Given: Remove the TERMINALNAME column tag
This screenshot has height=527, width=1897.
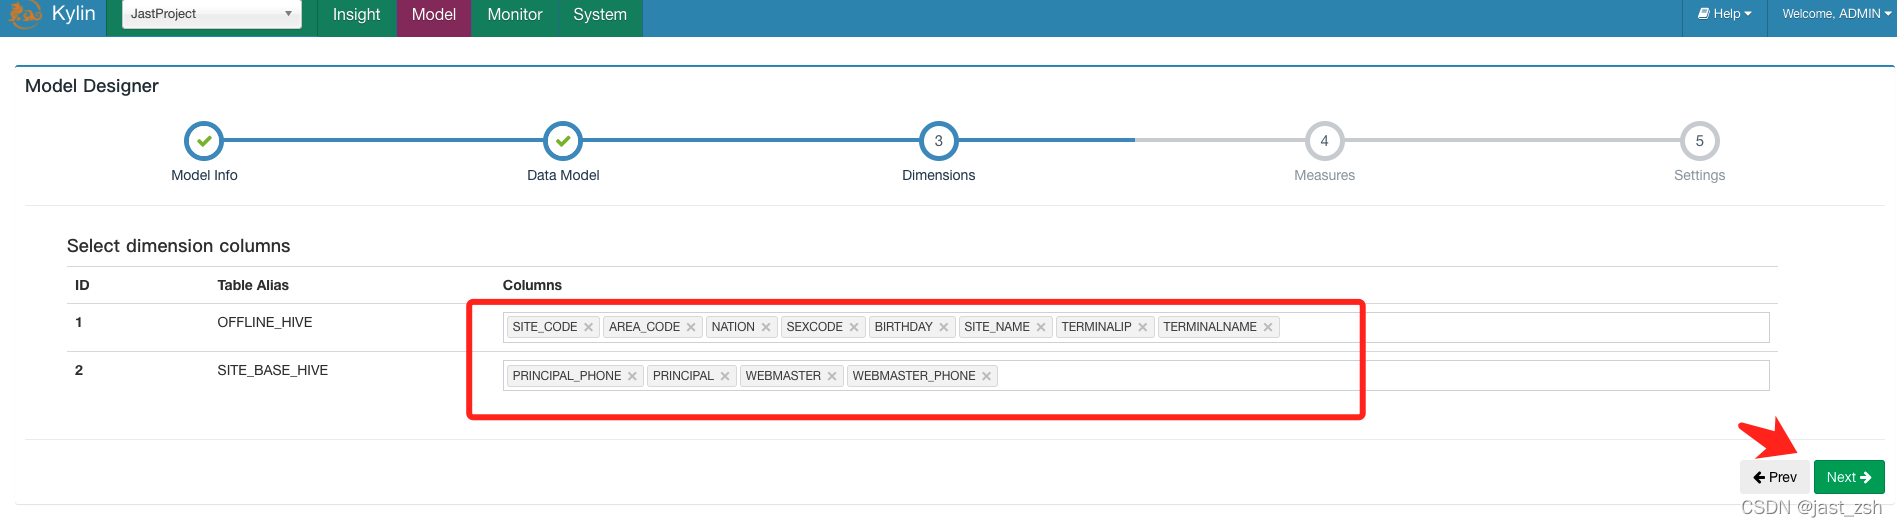Looking at the screenshot, I should tap(1268, 327).
